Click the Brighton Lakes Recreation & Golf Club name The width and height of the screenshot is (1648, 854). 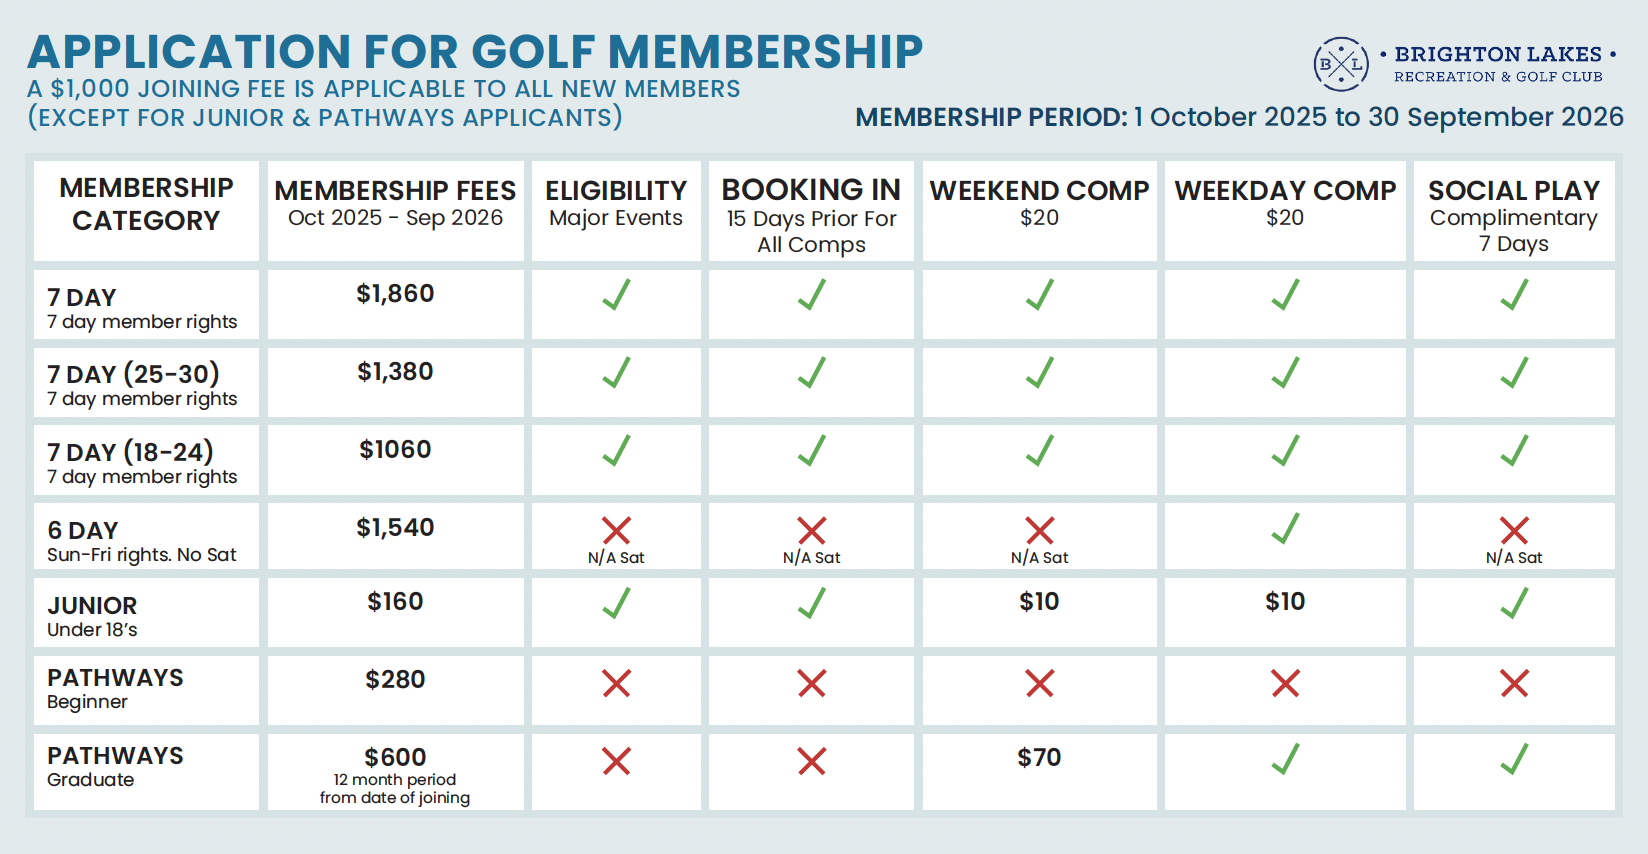point(1498,64)
